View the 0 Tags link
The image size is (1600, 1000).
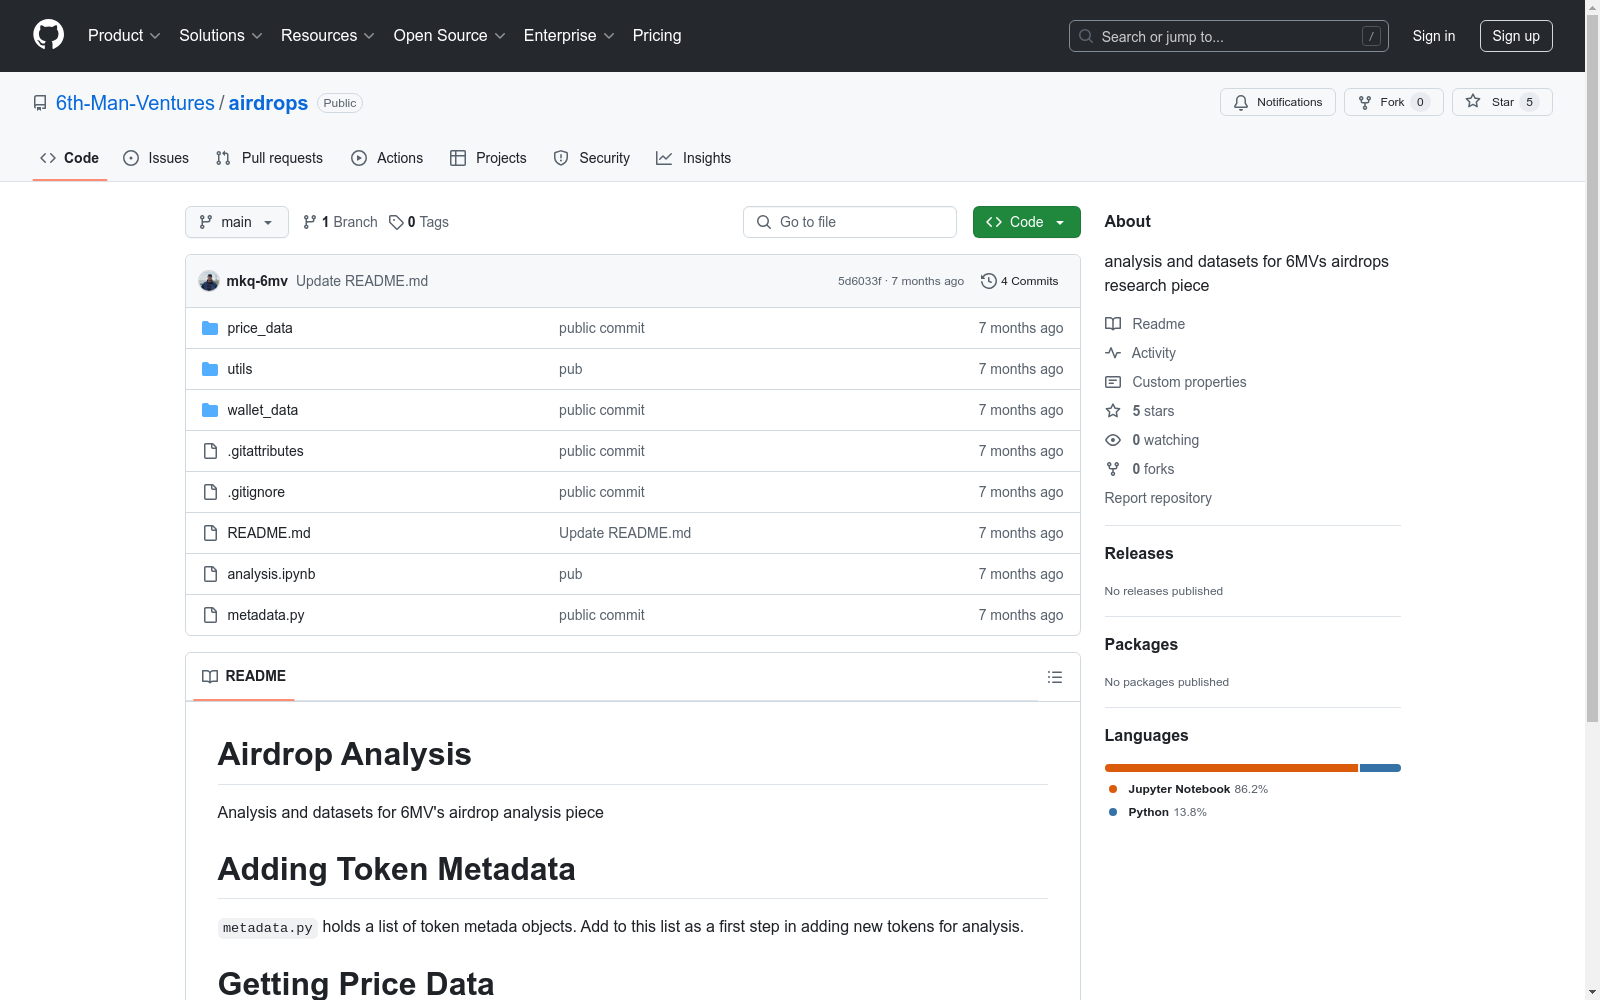419,222
